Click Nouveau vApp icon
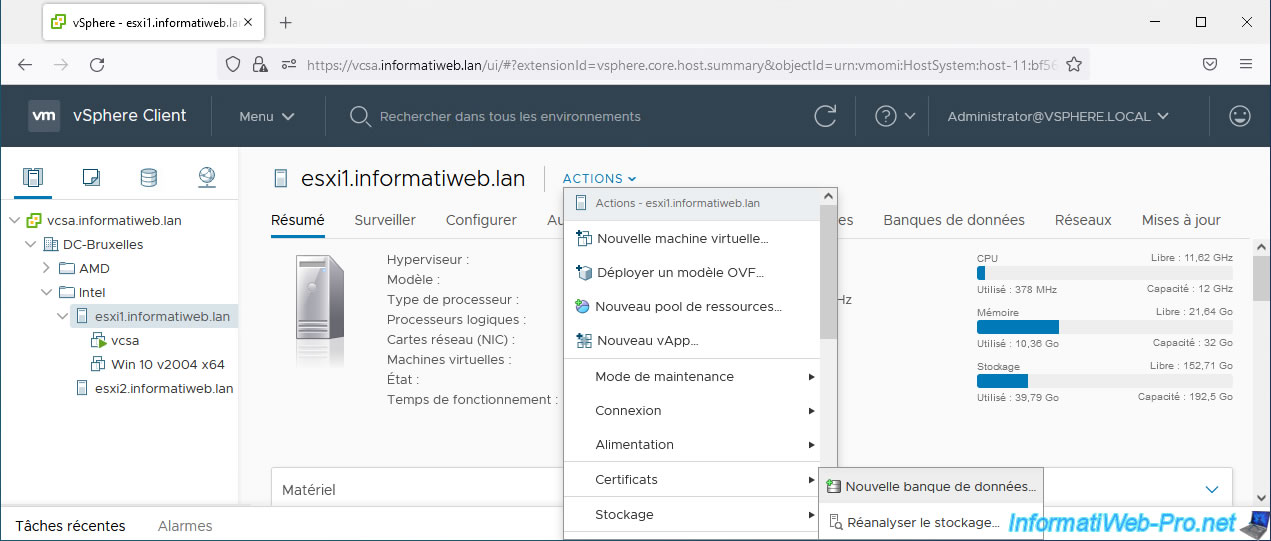 [x=585, y=340]
